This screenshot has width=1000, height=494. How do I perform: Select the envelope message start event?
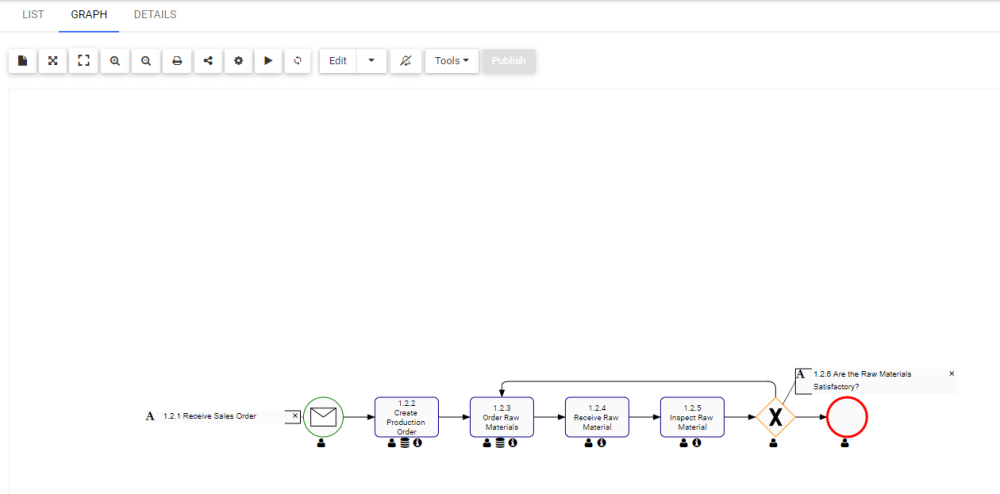tap(323, 418)
